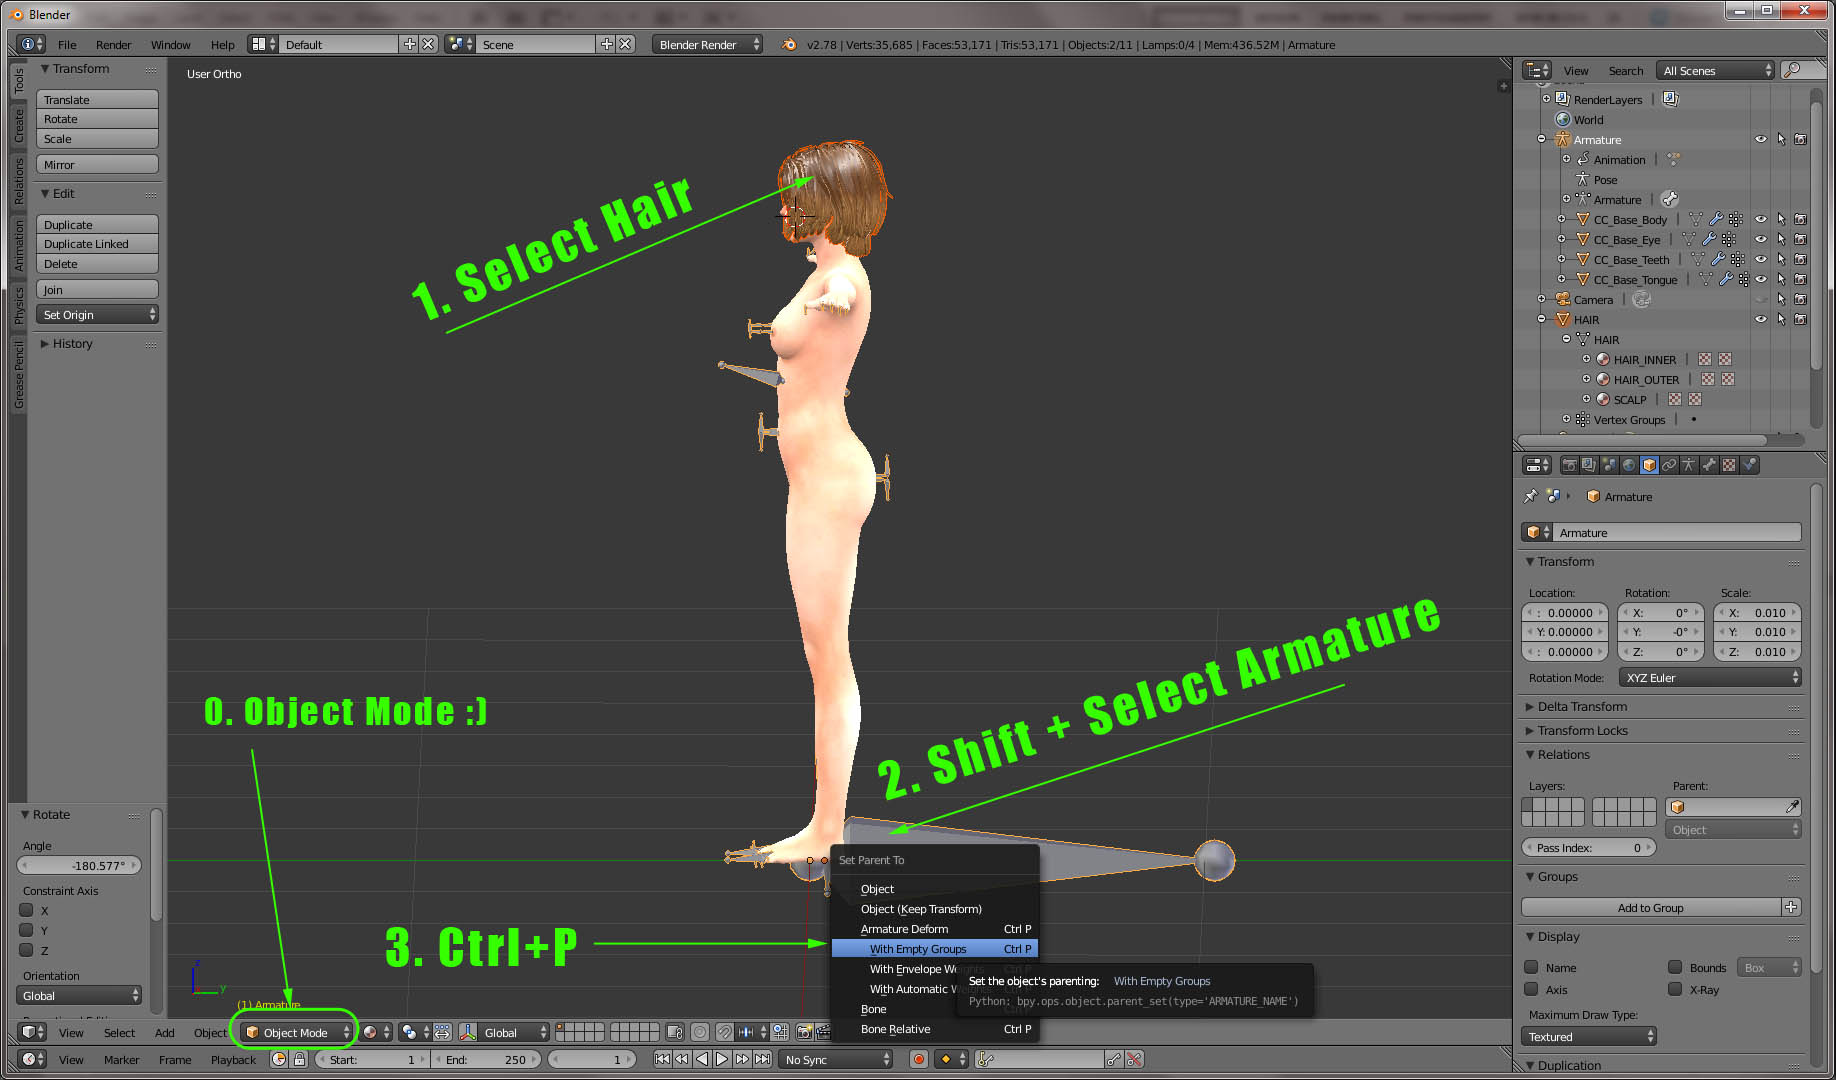Image resolution: width=1836 pixels, height=1080 pixels.
Task: Click the Delete button in Edit panel
Action: [97, 264]
